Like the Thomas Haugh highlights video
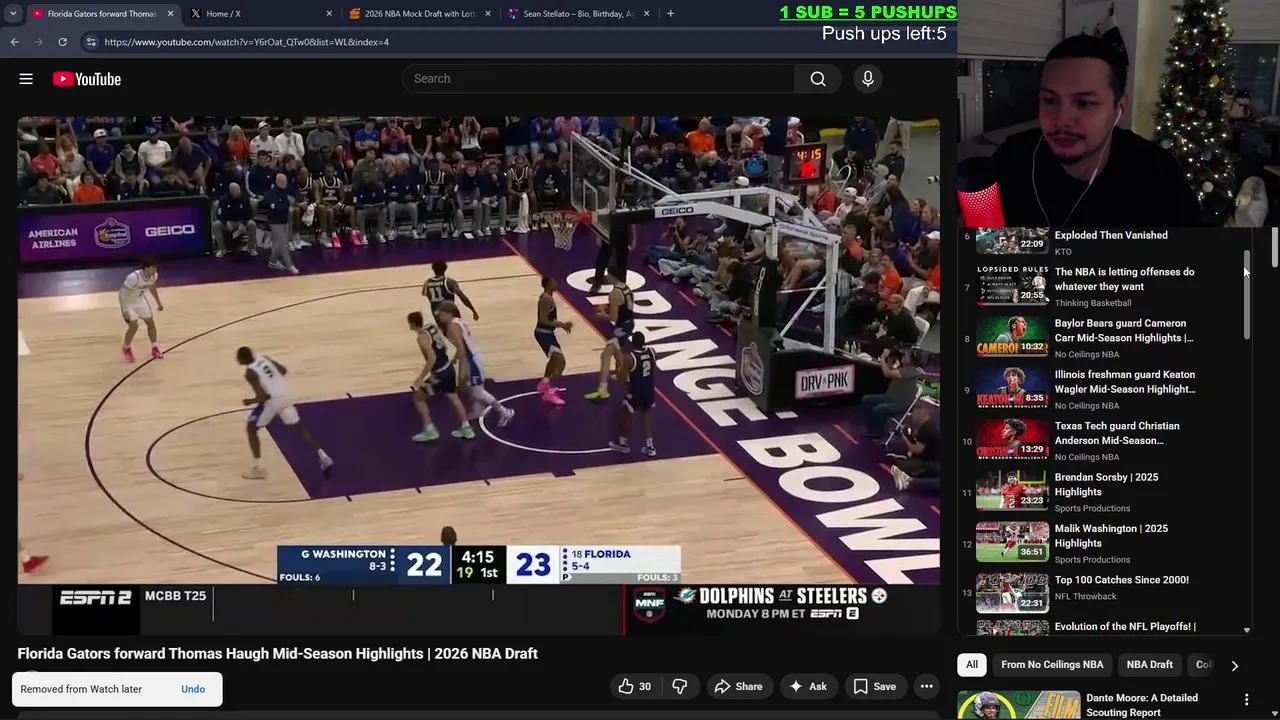 (x=634, y=686)
